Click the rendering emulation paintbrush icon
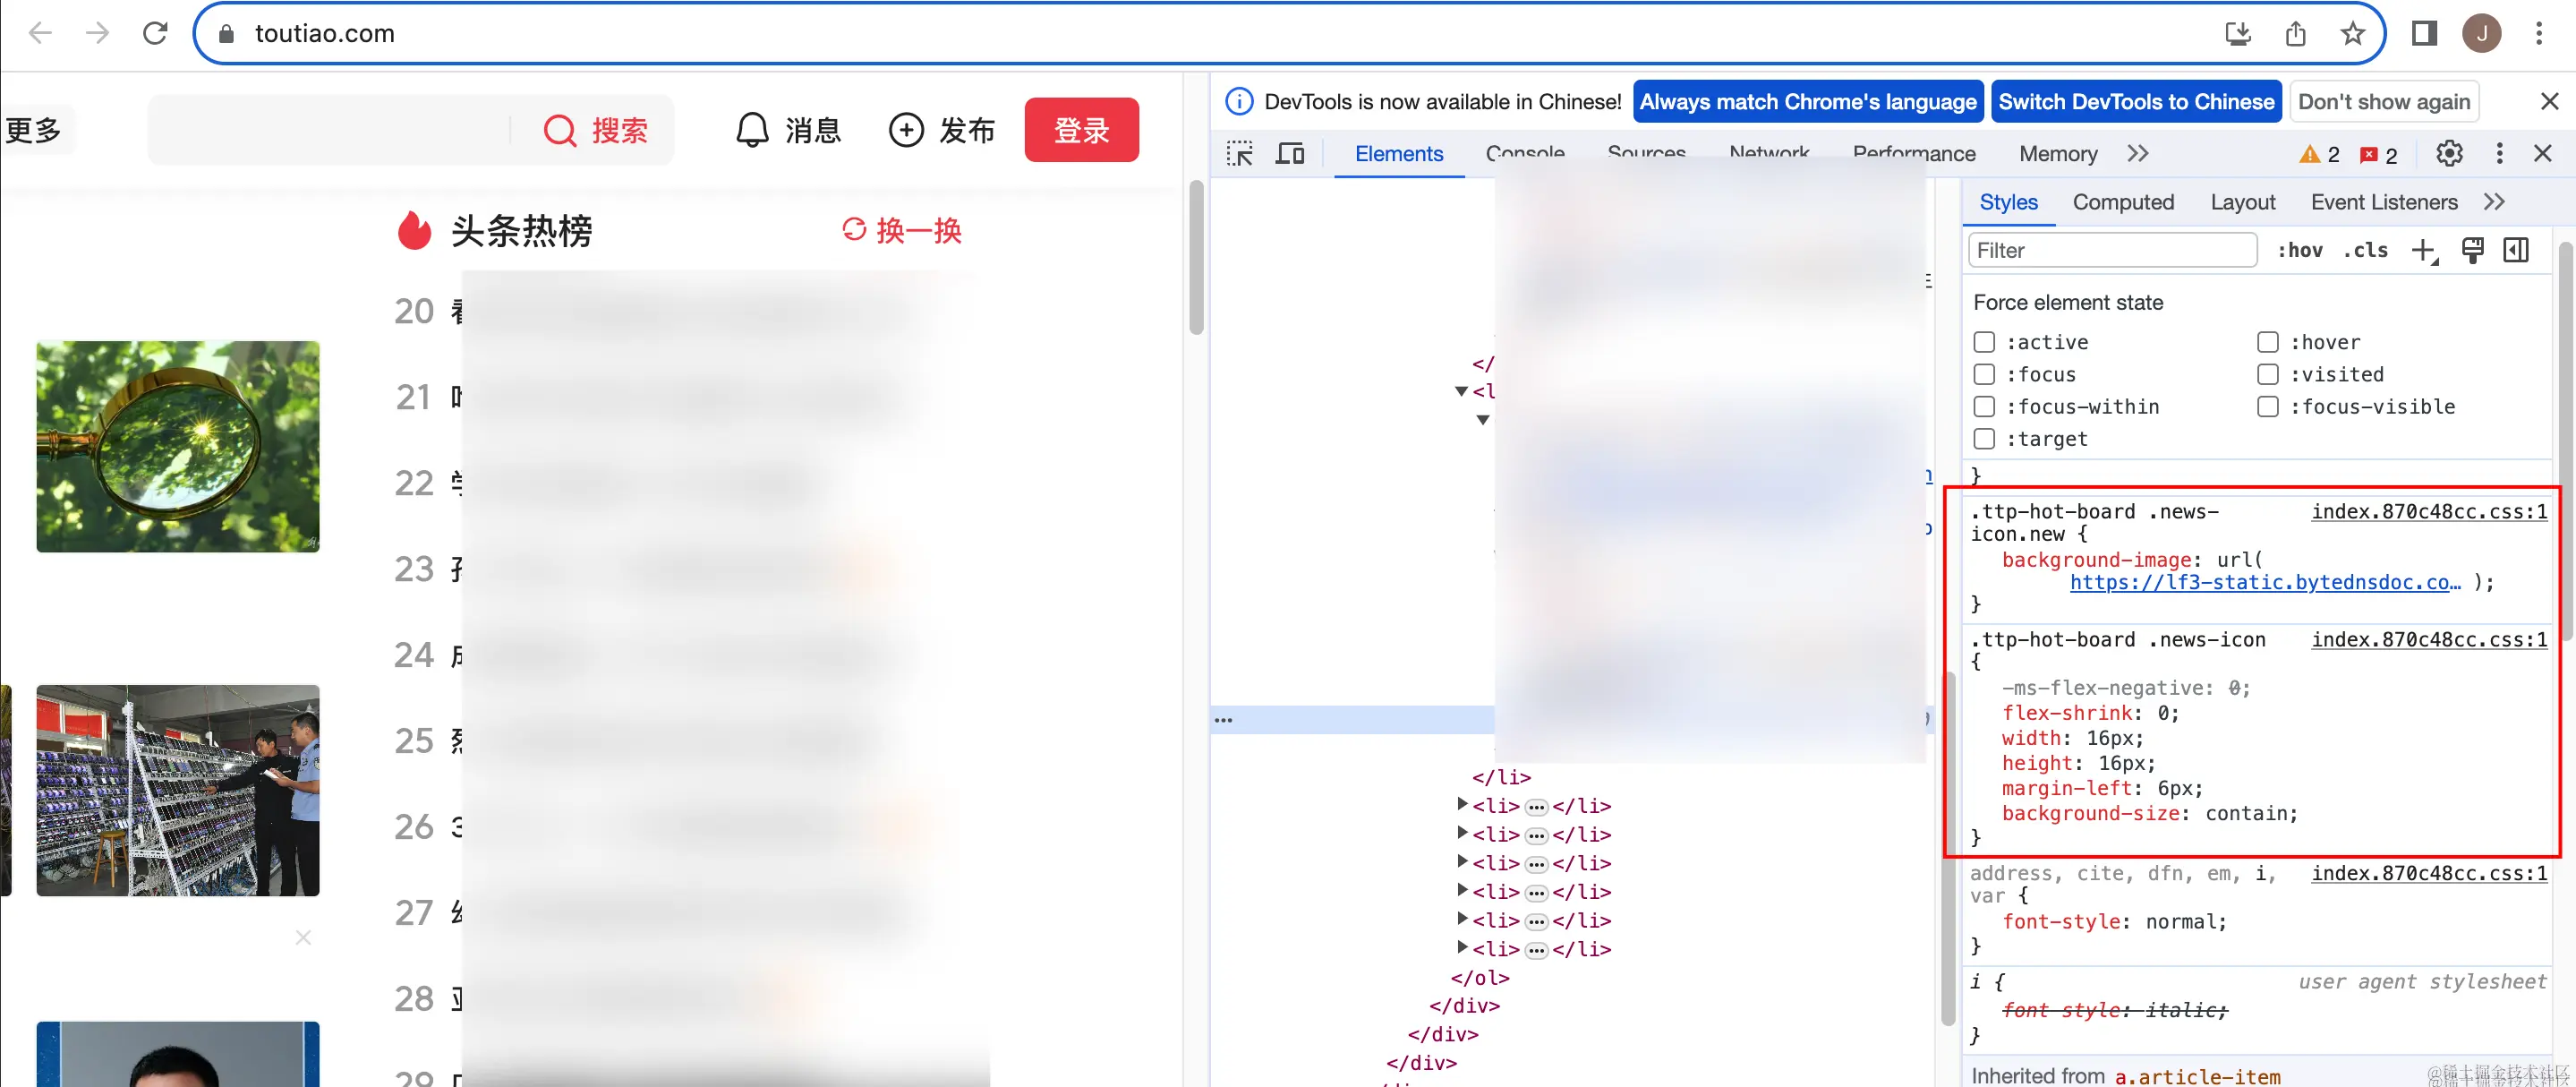This screenshot has width=2576, height=1087. [x=2472, y=251]
